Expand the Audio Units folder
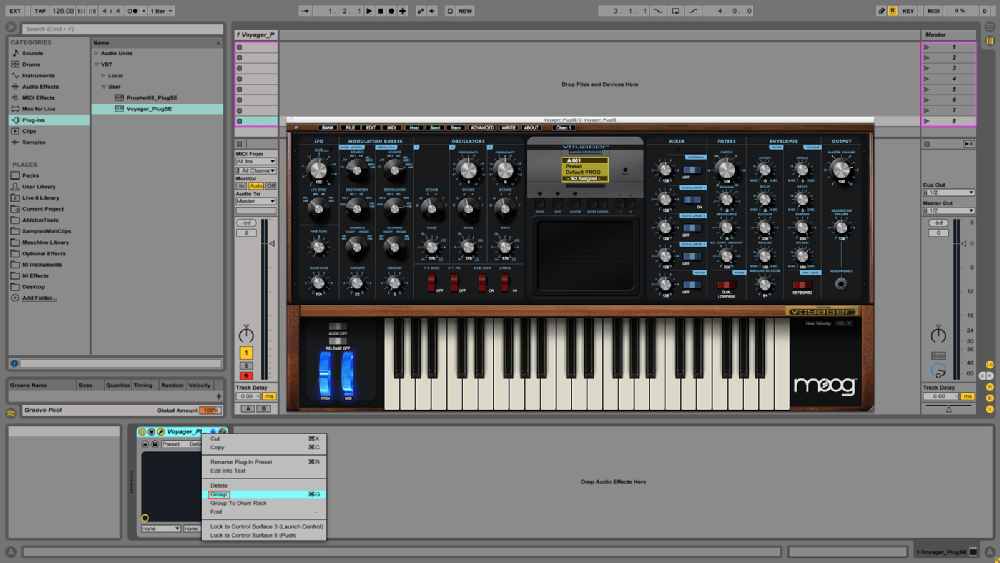 click(97, 53)
